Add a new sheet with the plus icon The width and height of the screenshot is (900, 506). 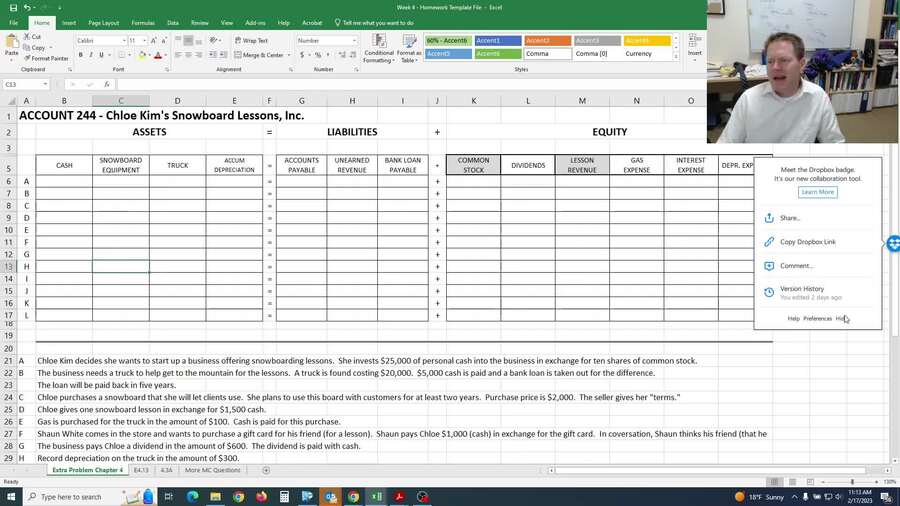click(x=266, y=470)
